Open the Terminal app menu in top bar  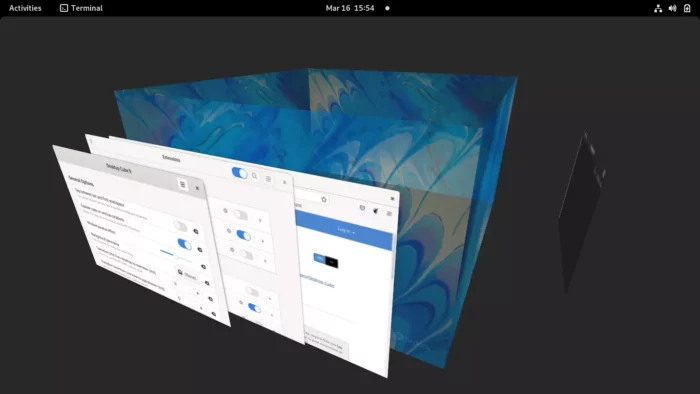click(81, 8)
